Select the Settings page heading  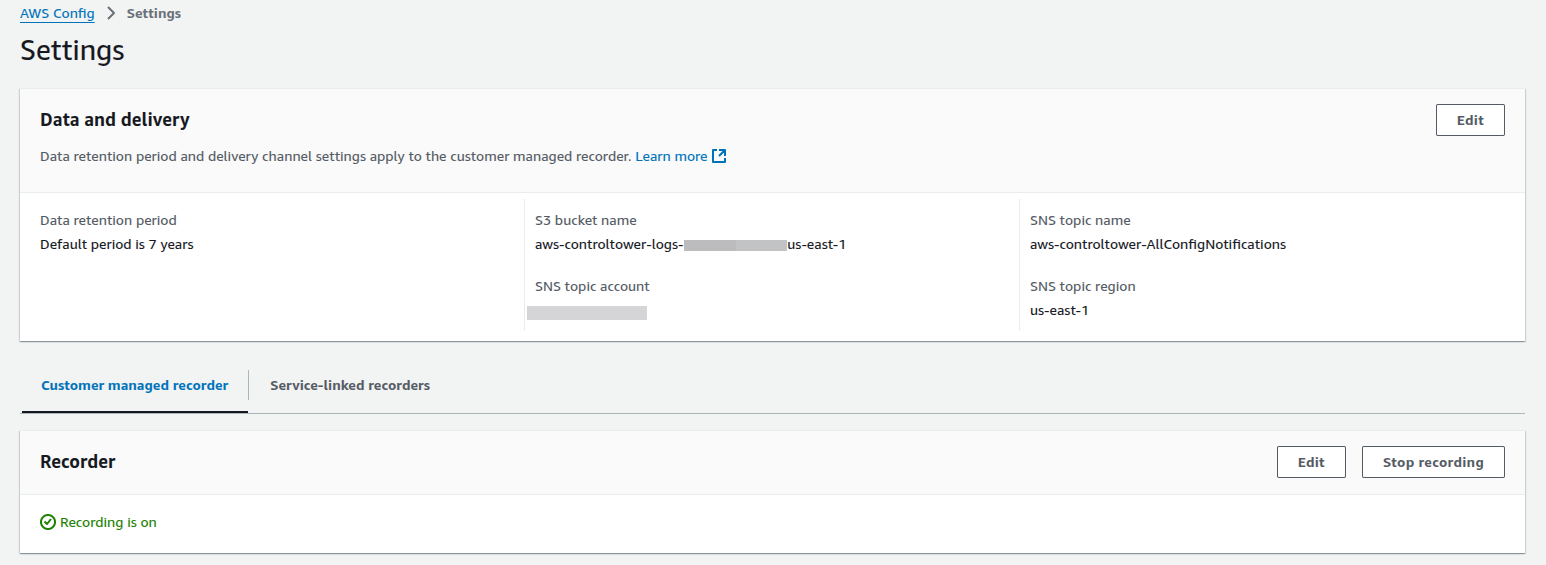pos(72,50)
